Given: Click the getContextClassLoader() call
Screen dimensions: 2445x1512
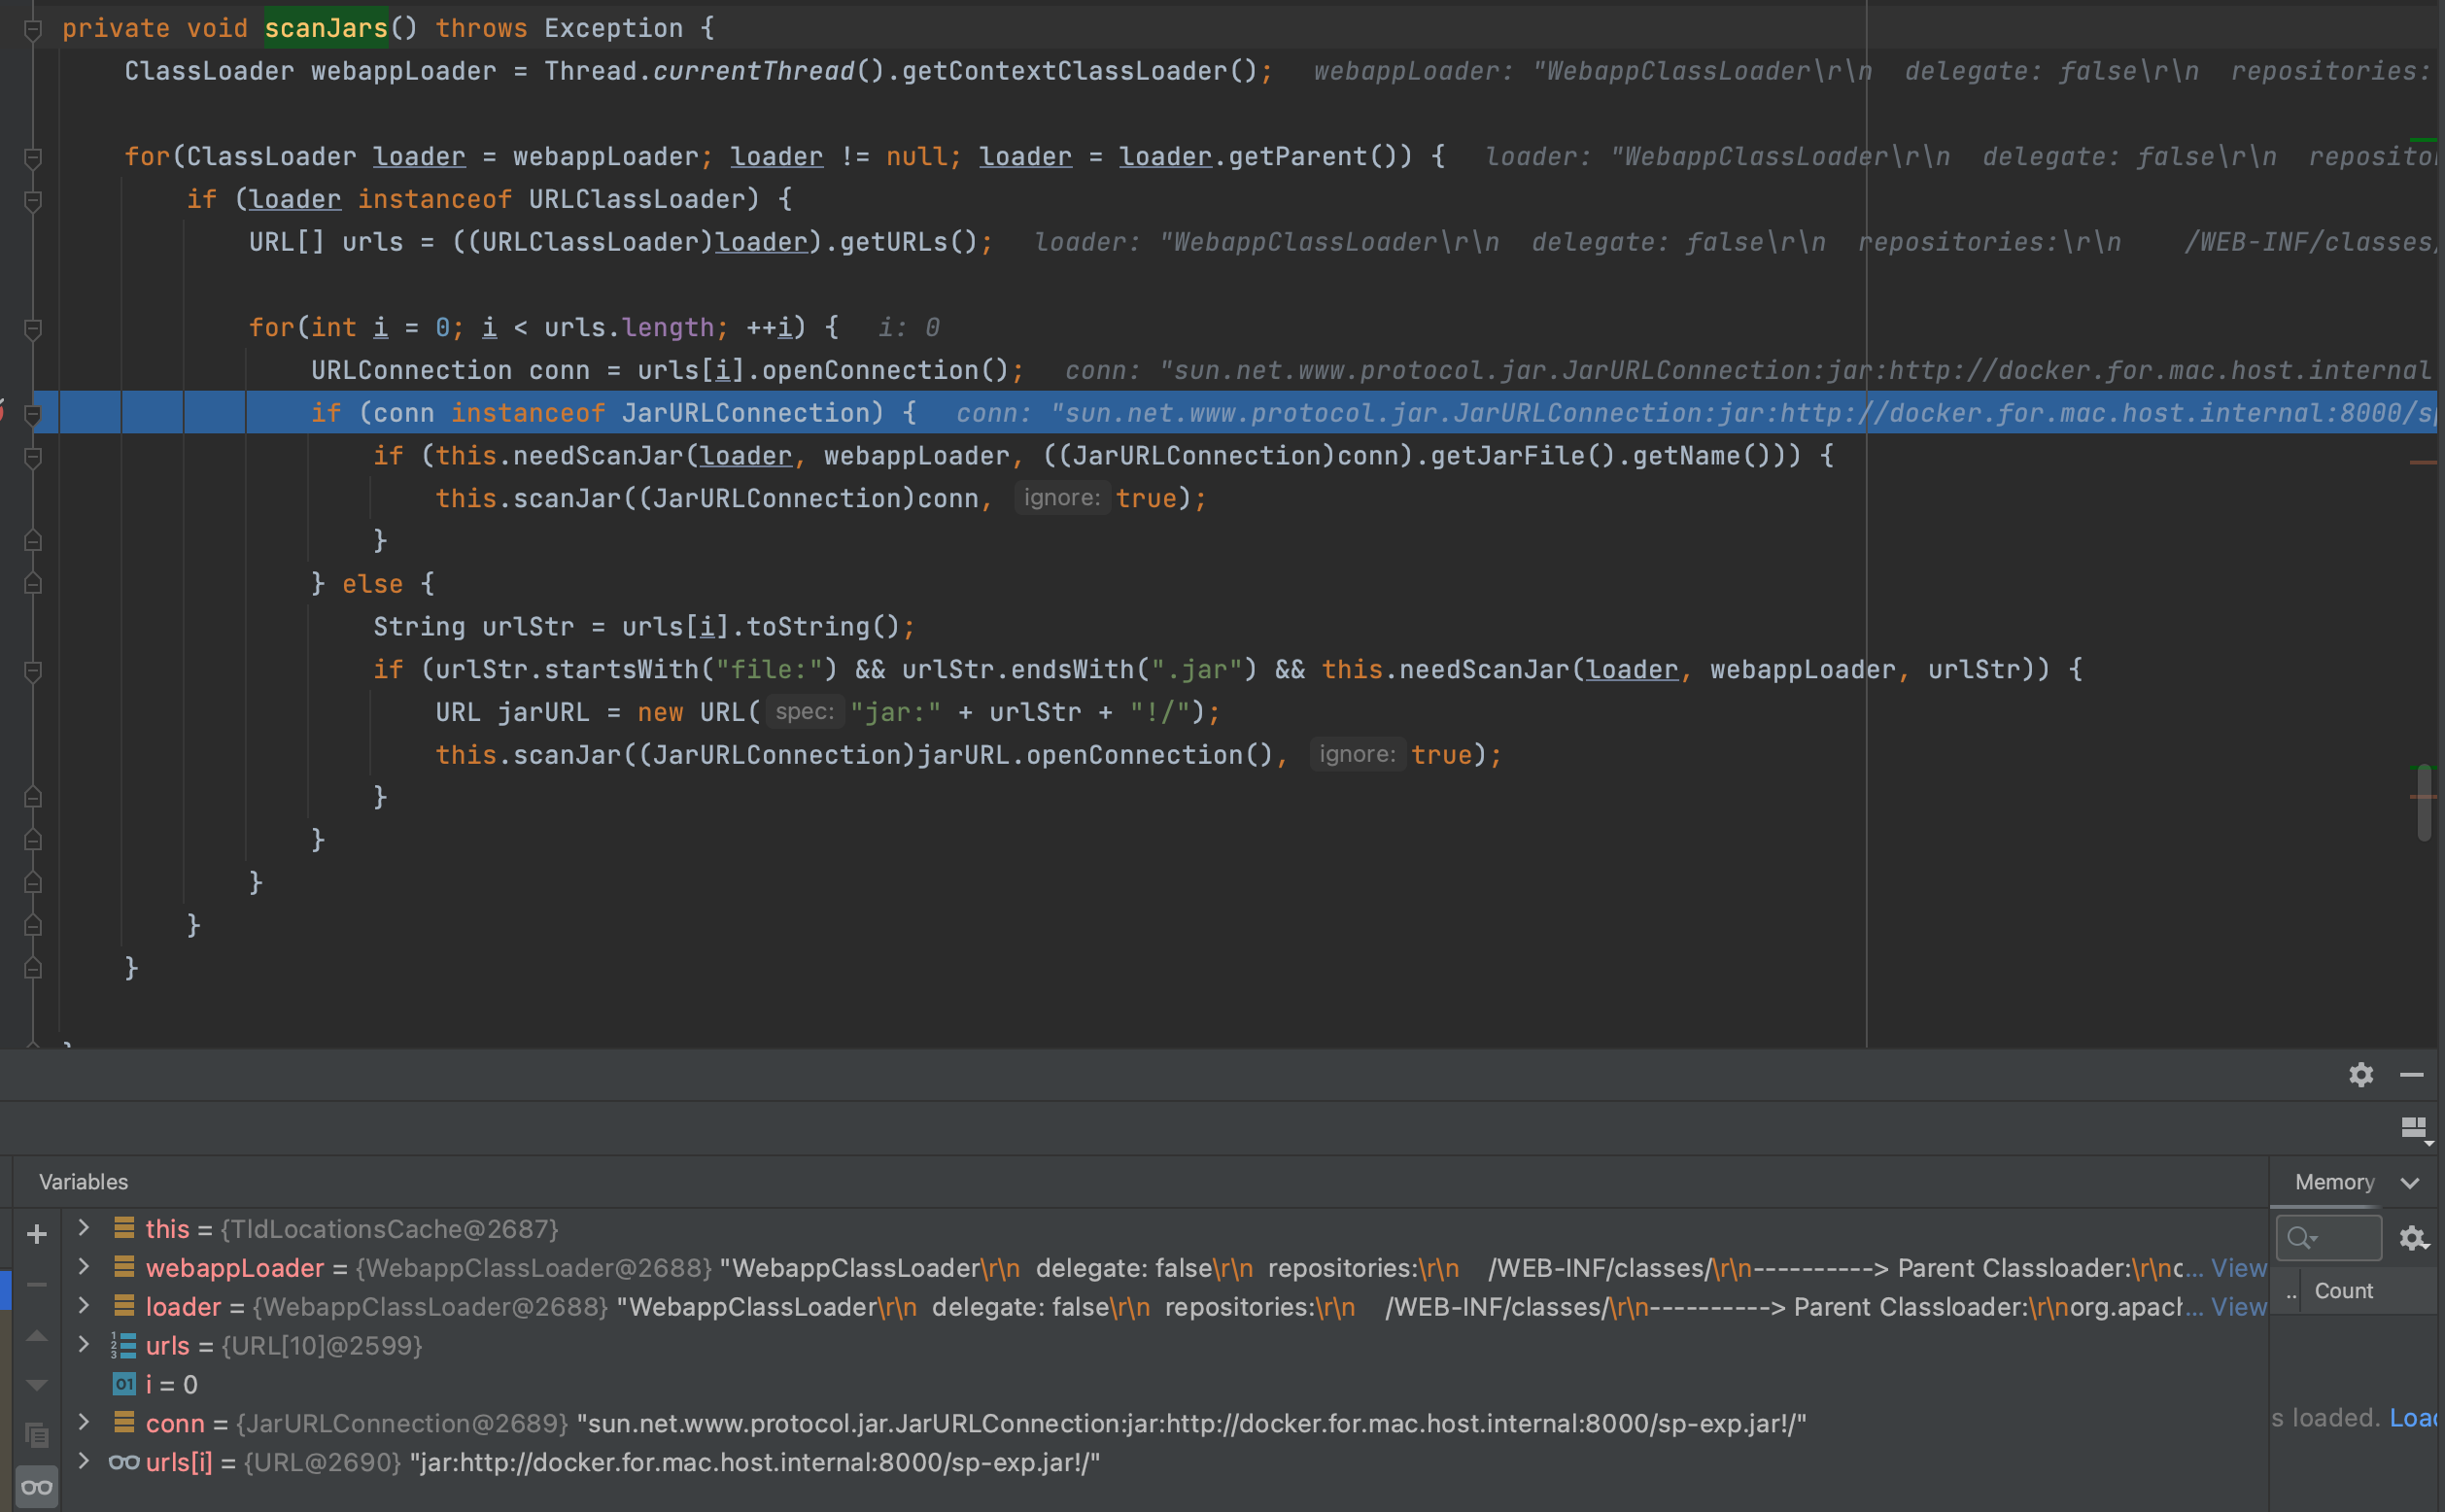Looking at the screenshot, I should pos(1079,71).
